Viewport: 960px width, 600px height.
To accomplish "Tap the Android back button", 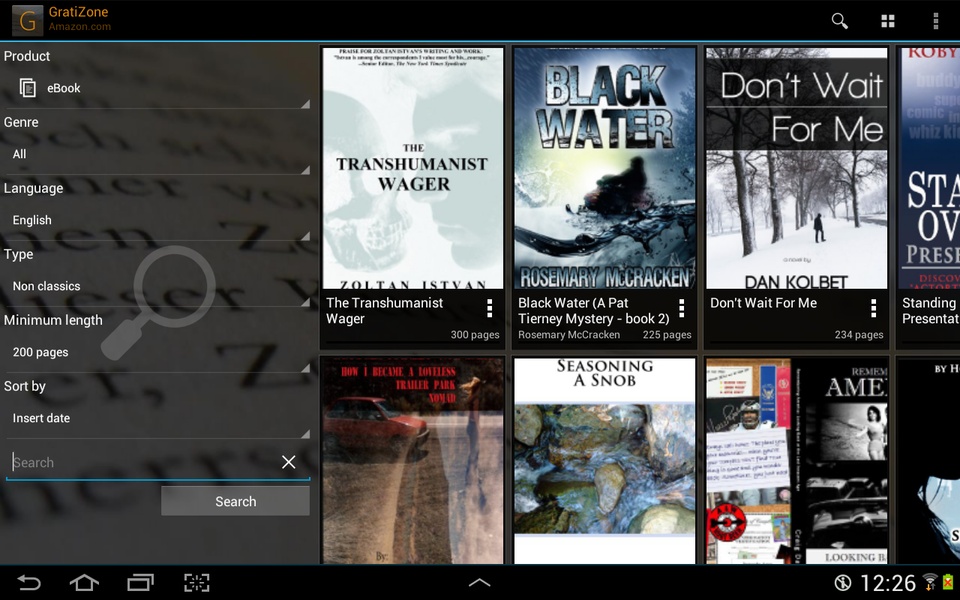I will [x=28, y=582].
